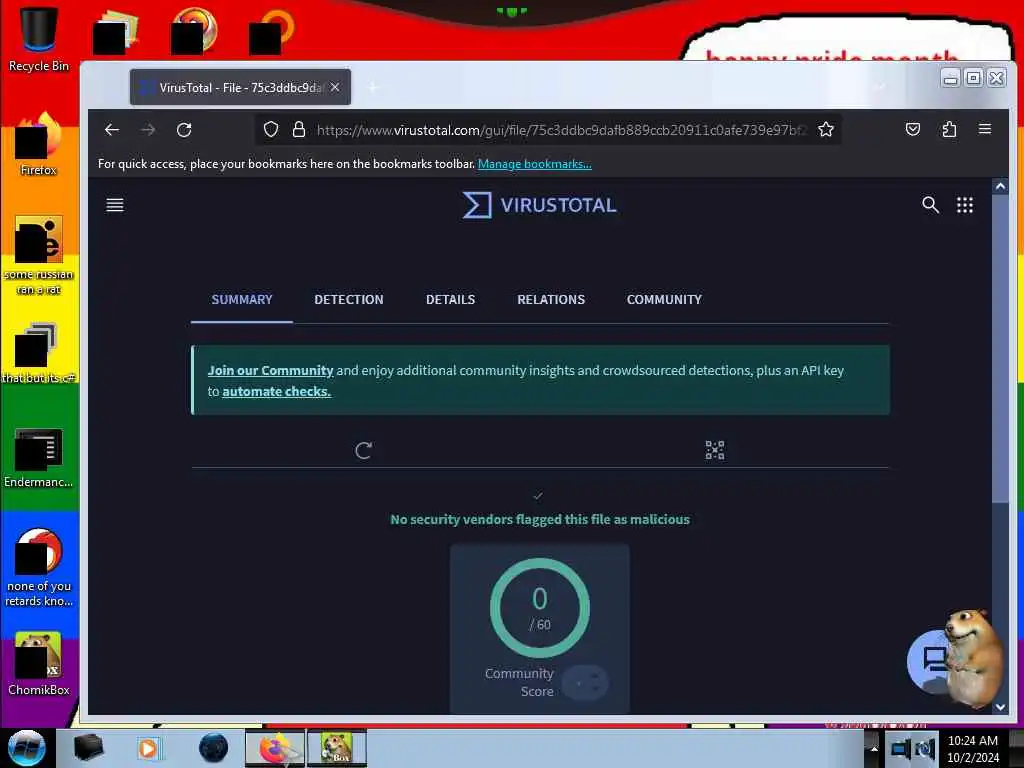Click 'Join our Community' link
Screen dimensions: 1024x768
coord(270,370)
